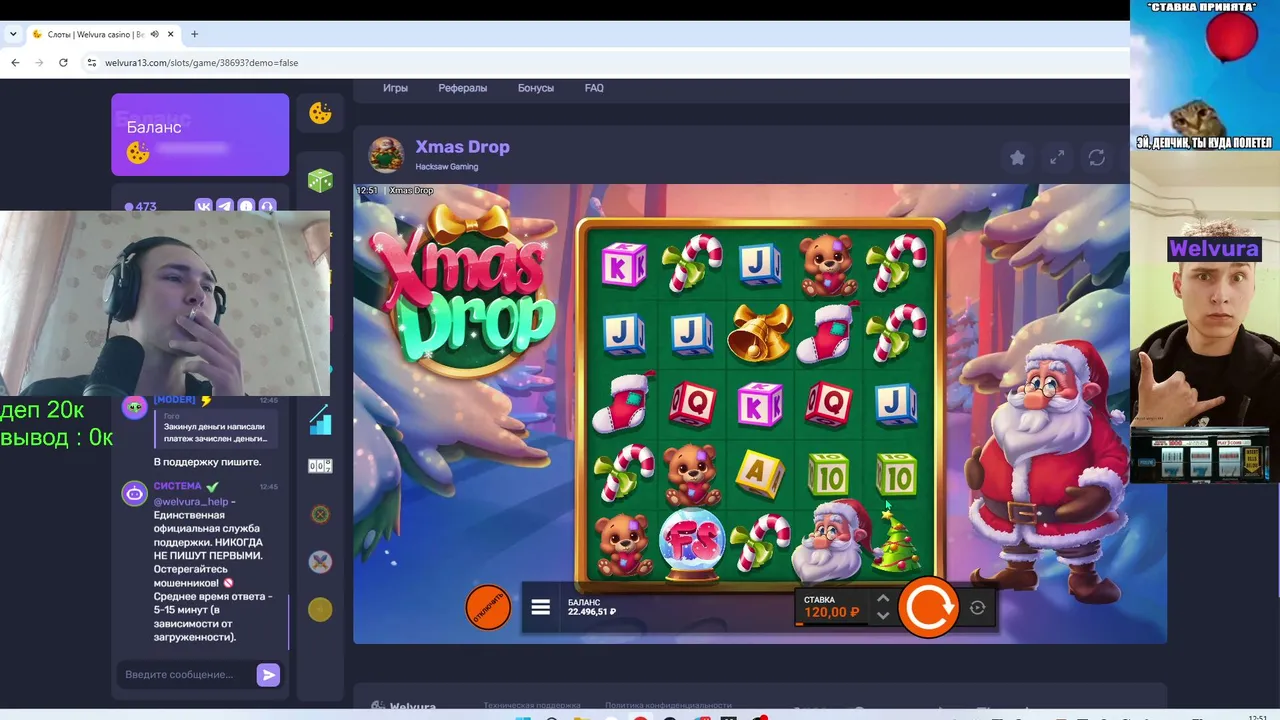Open the info icon in social row
The width and height of the screenshot is (1280, 720).
[246, 207]
